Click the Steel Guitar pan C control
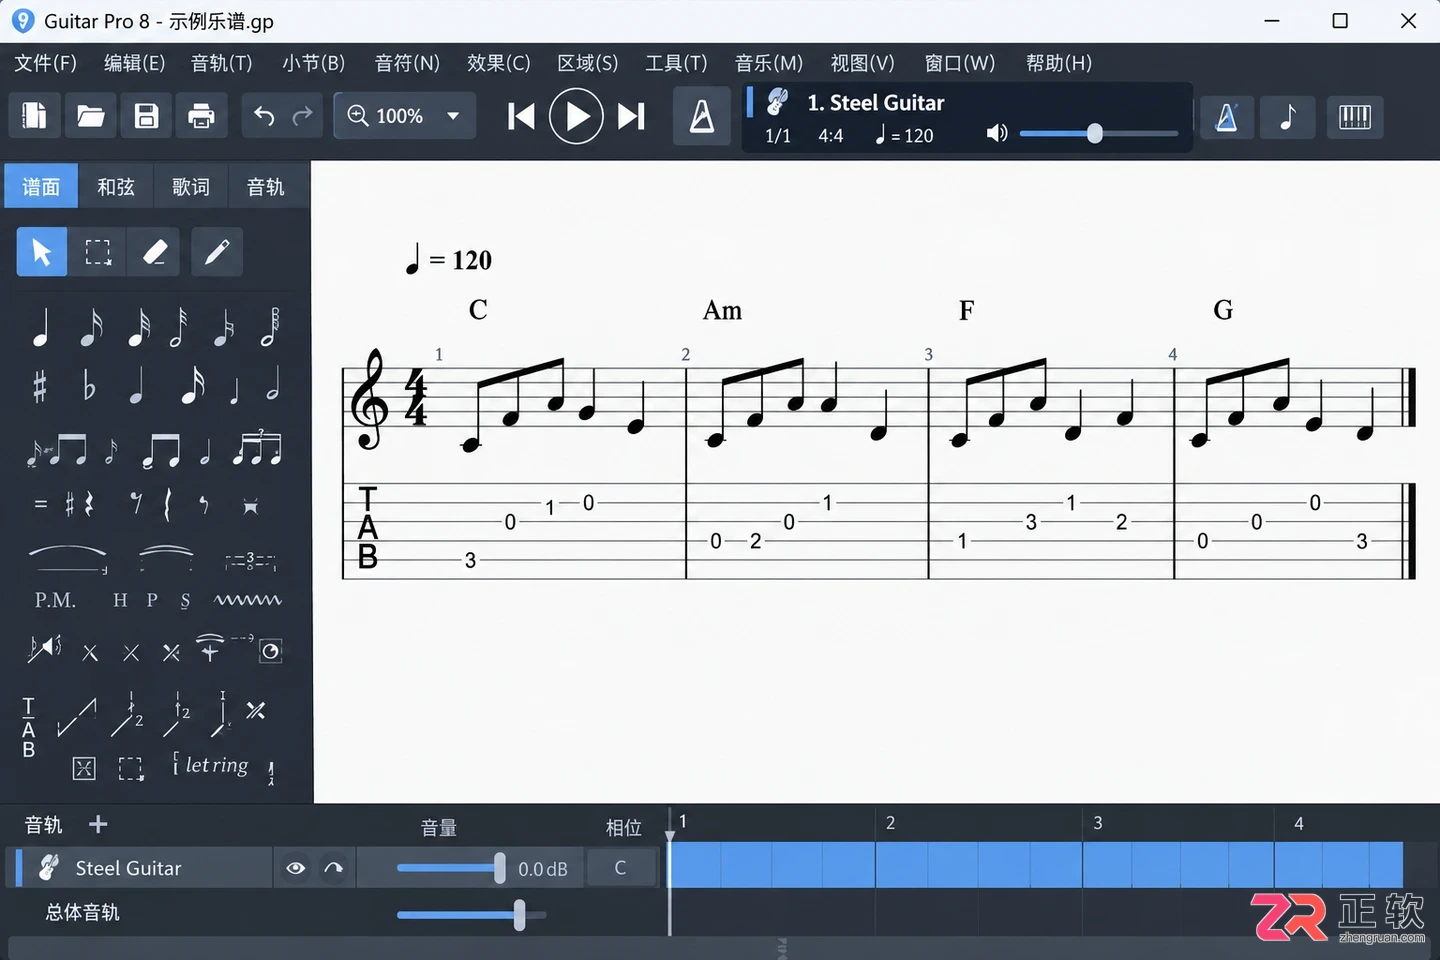 point(620,868)
